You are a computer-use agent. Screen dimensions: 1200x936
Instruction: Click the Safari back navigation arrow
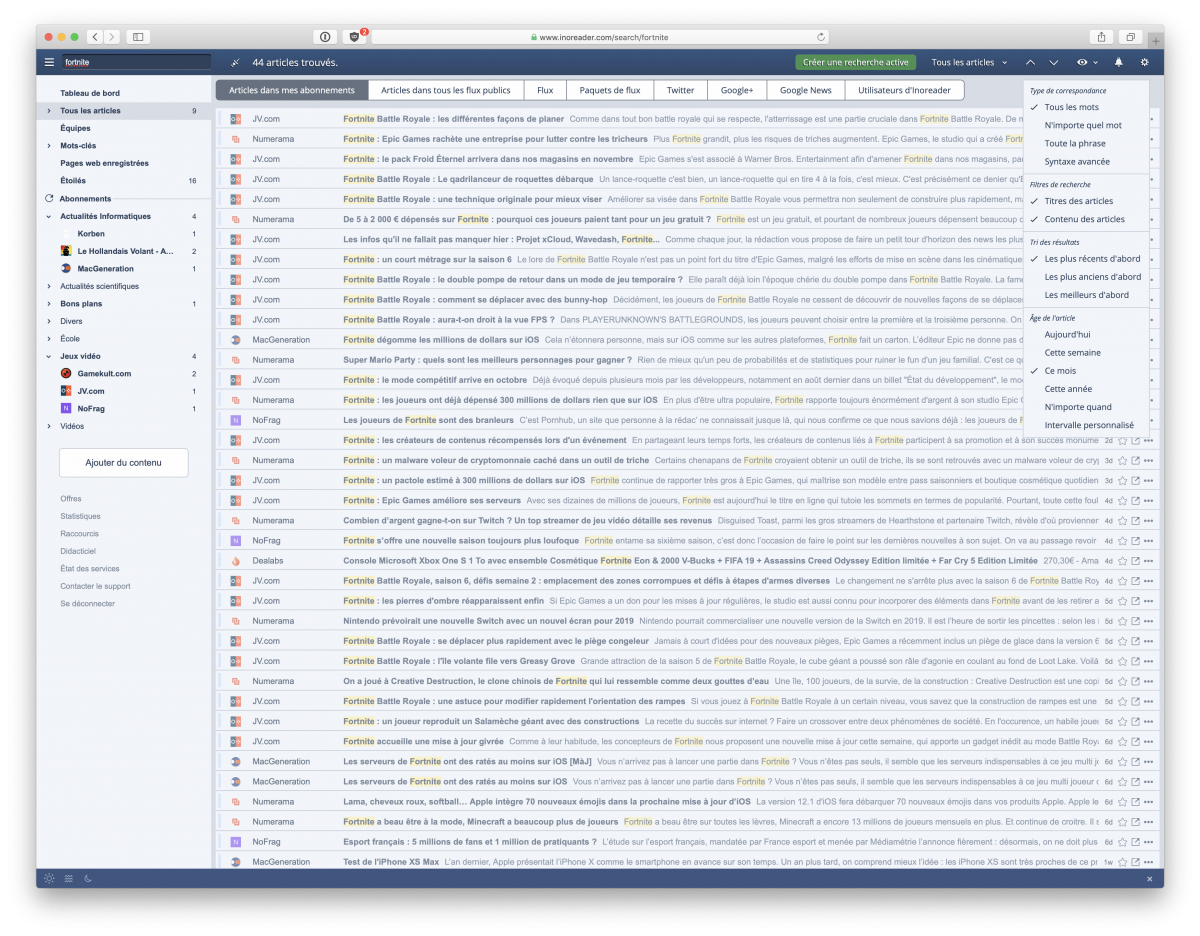click(94, 37)
